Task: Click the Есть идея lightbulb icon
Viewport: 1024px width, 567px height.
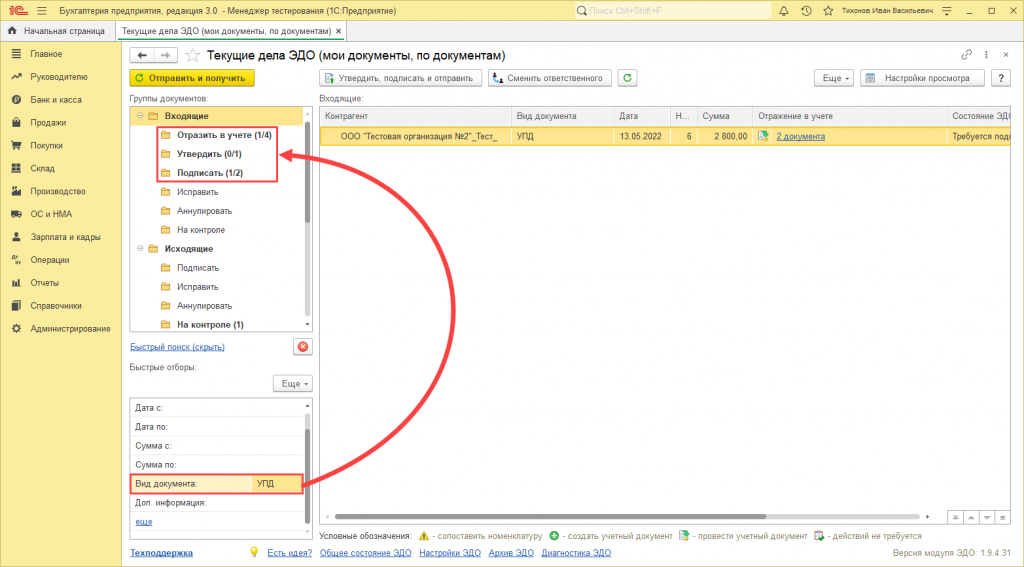Action: coord(254,553)
